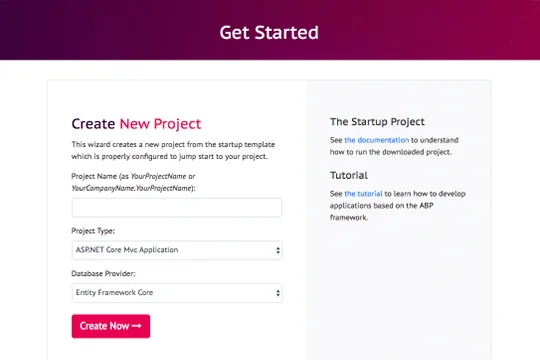This screenshot has height=360, width=540.
Task: Open the Database Provider dropdown
Action: click(177, 293)
